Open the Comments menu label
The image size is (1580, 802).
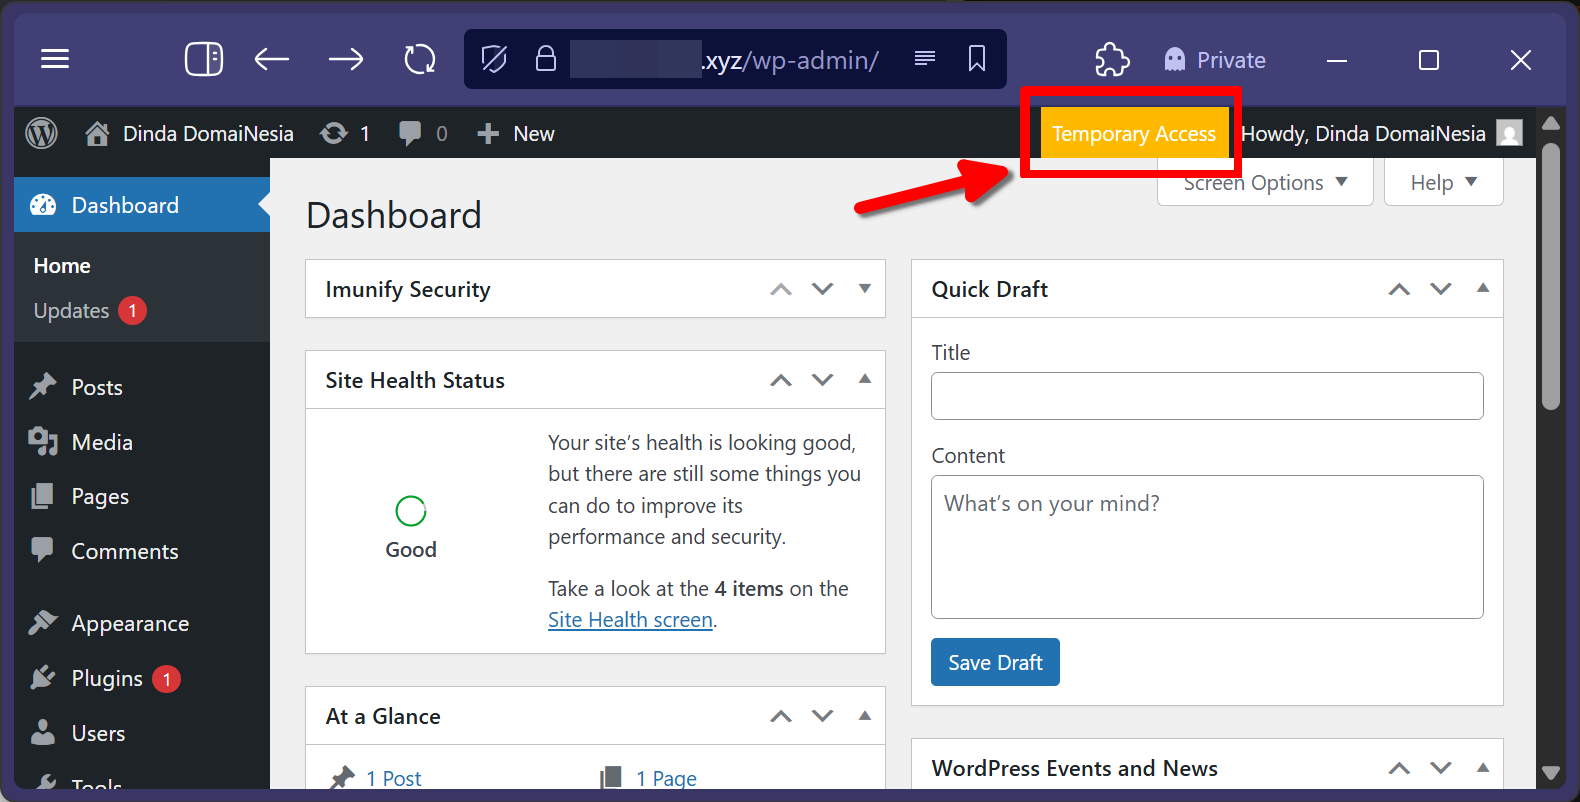(x=125, y=551)
